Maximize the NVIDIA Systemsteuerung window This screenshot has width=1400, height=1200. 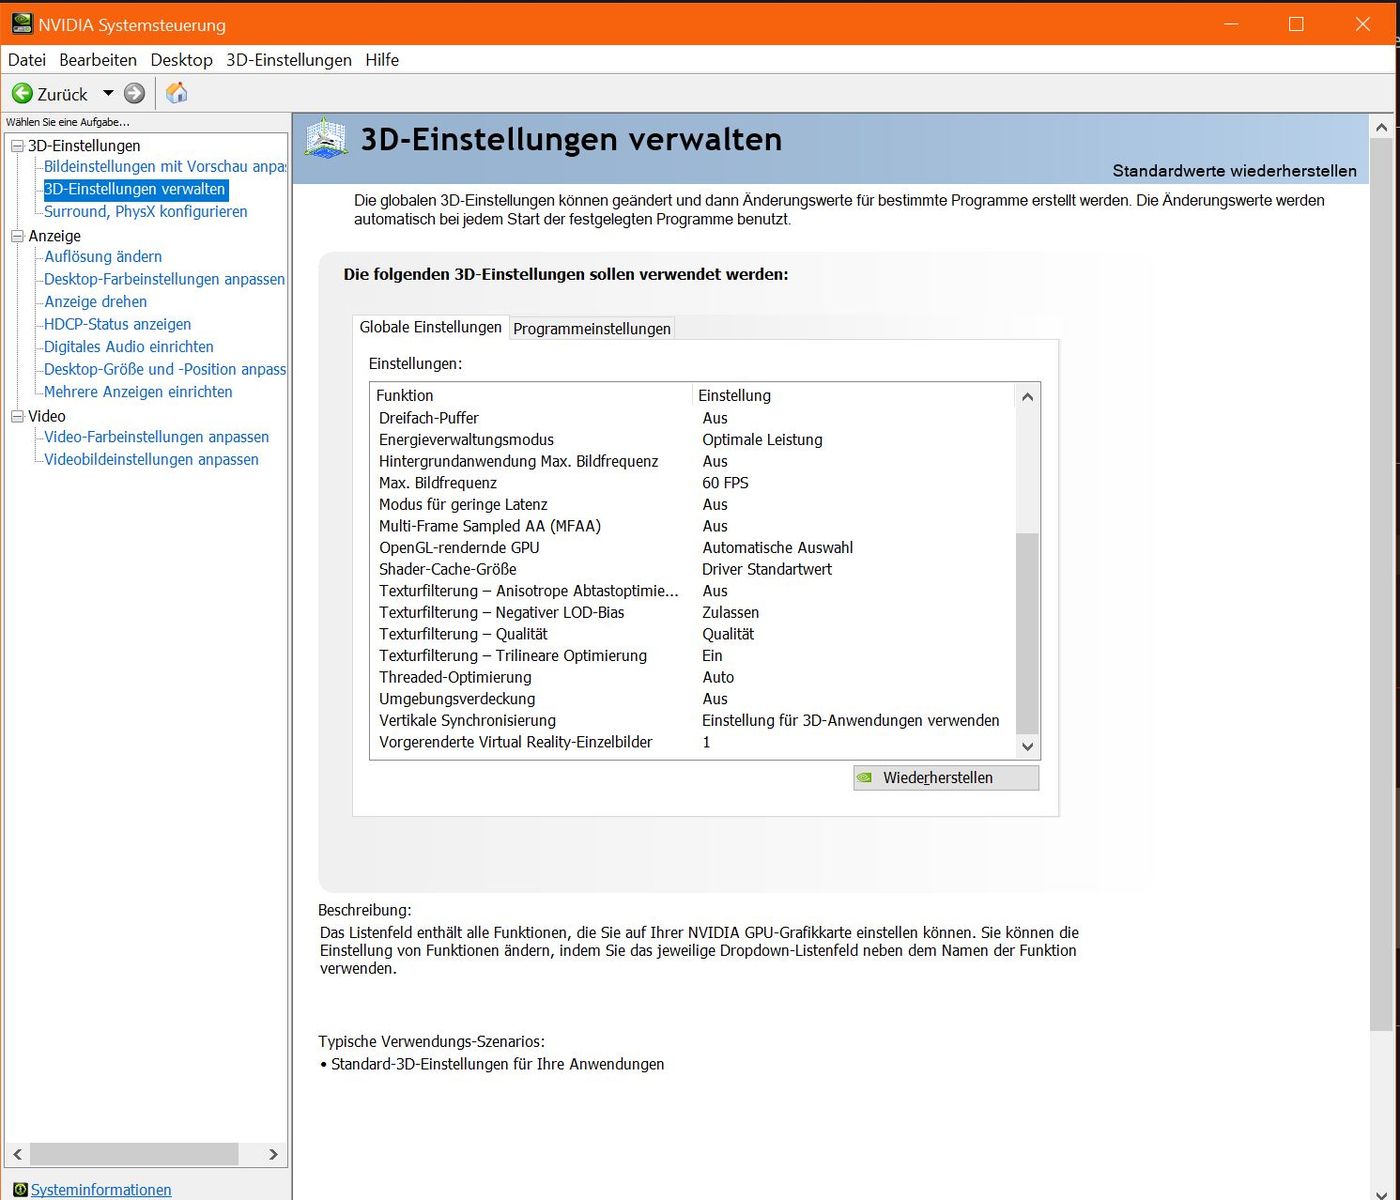[x=1297, y=24]
